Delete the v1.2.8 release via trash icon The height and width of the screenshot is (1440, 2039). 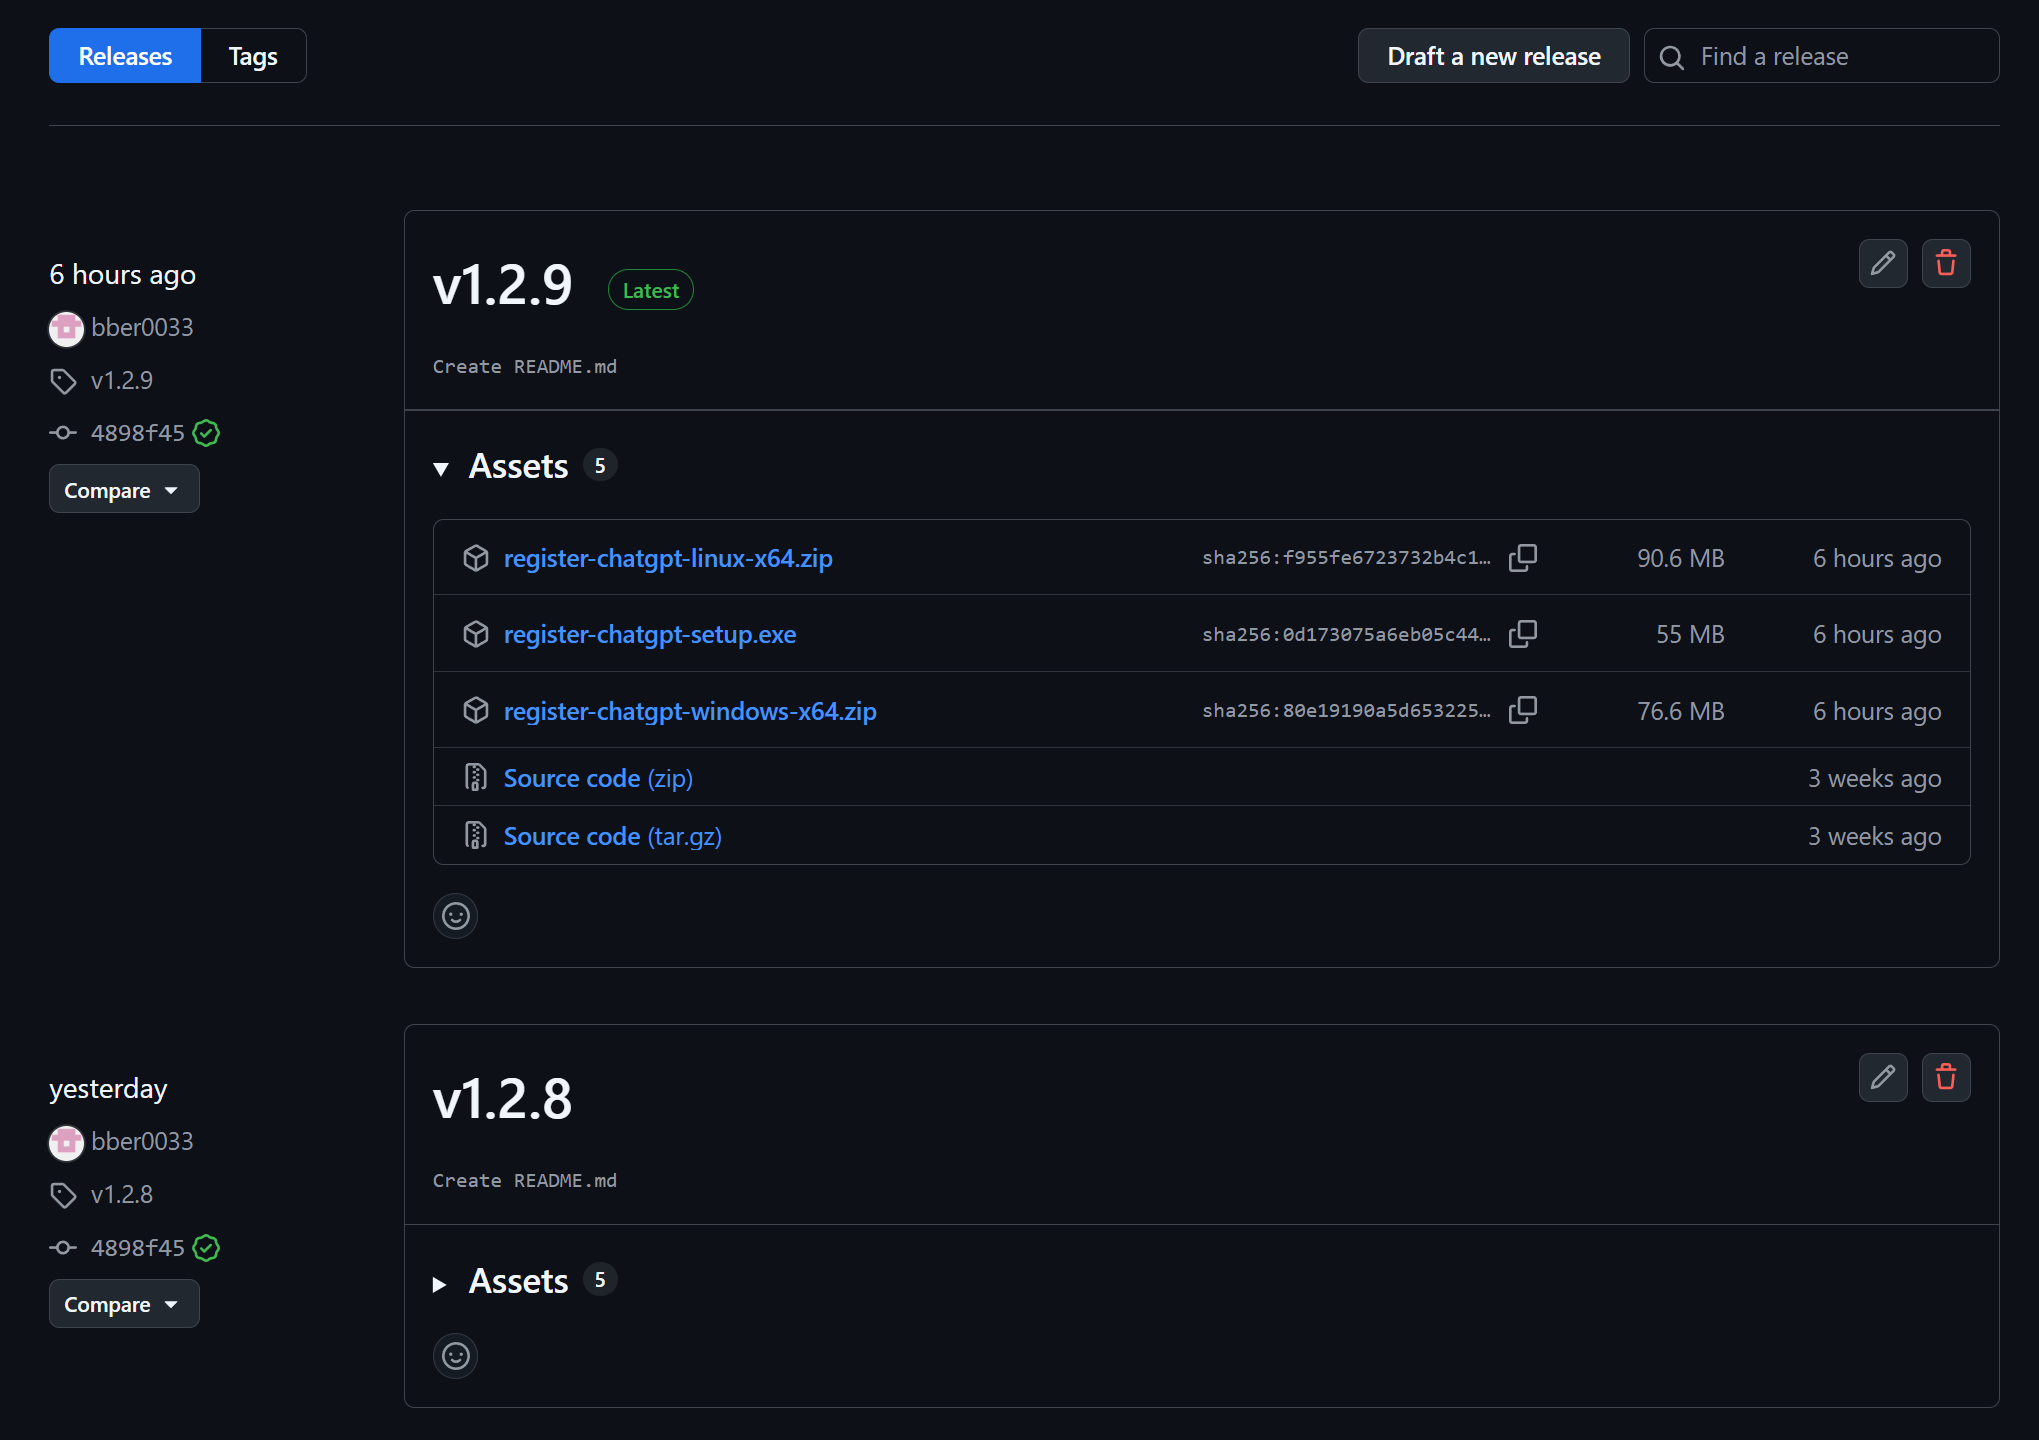pyautogui.click(x=1946, y=1078)
